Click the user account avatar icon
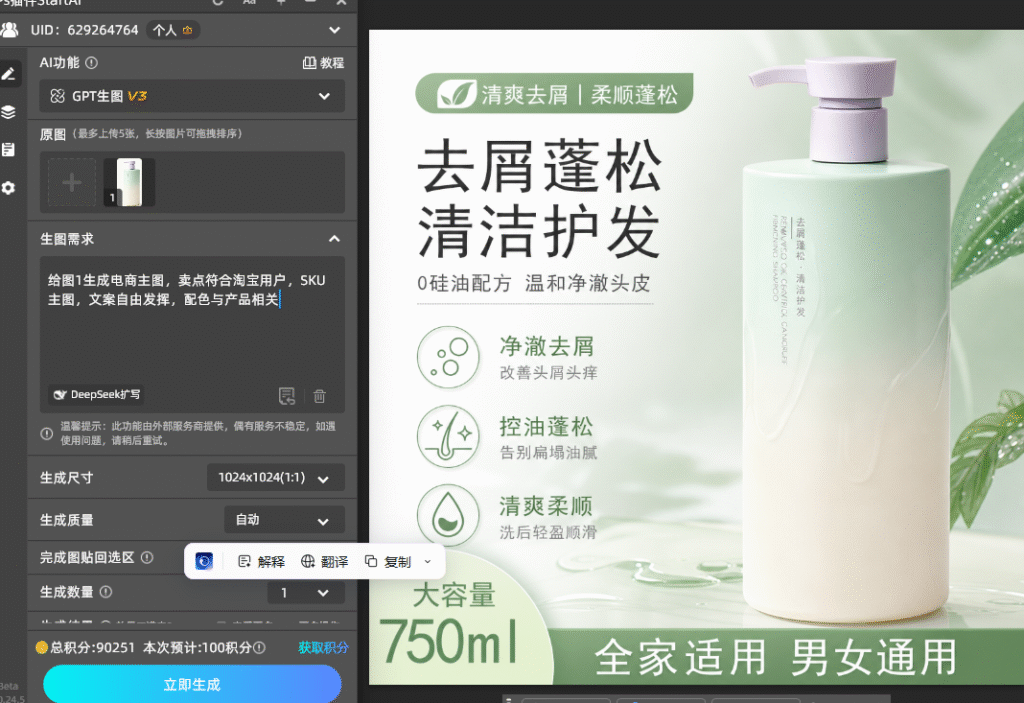The width and height of the screenshot is (1024, 703). coord(9,30)
